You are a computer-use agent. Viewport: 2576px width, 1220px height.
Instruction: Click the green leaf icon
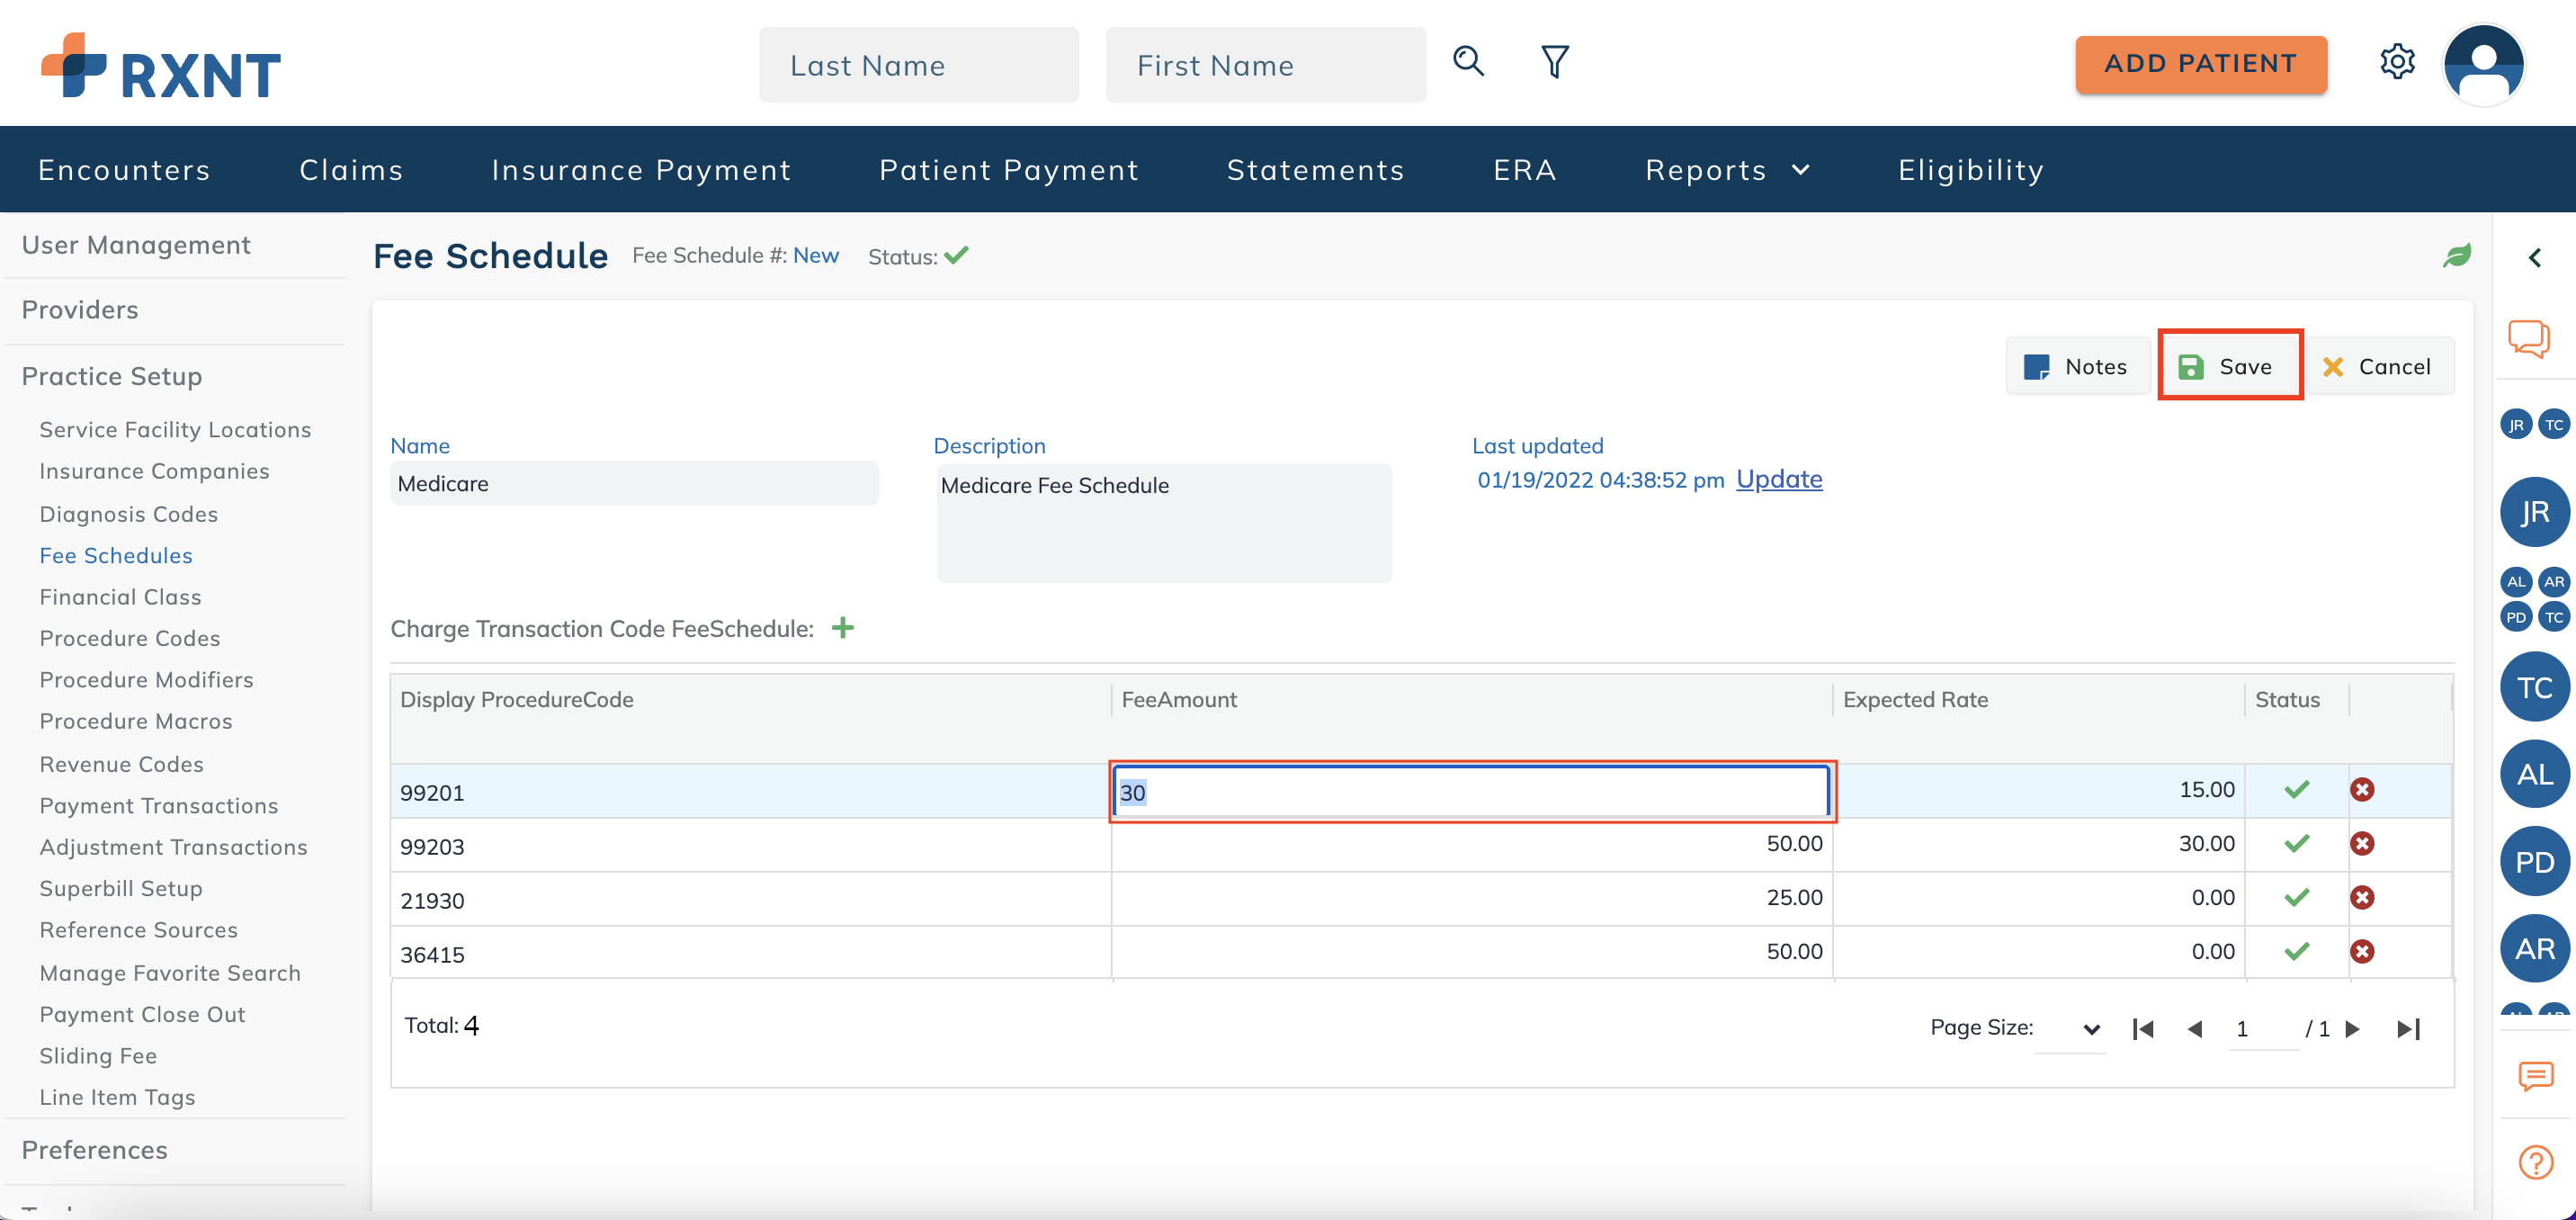pyautogui.click(x=2457, y=256)
